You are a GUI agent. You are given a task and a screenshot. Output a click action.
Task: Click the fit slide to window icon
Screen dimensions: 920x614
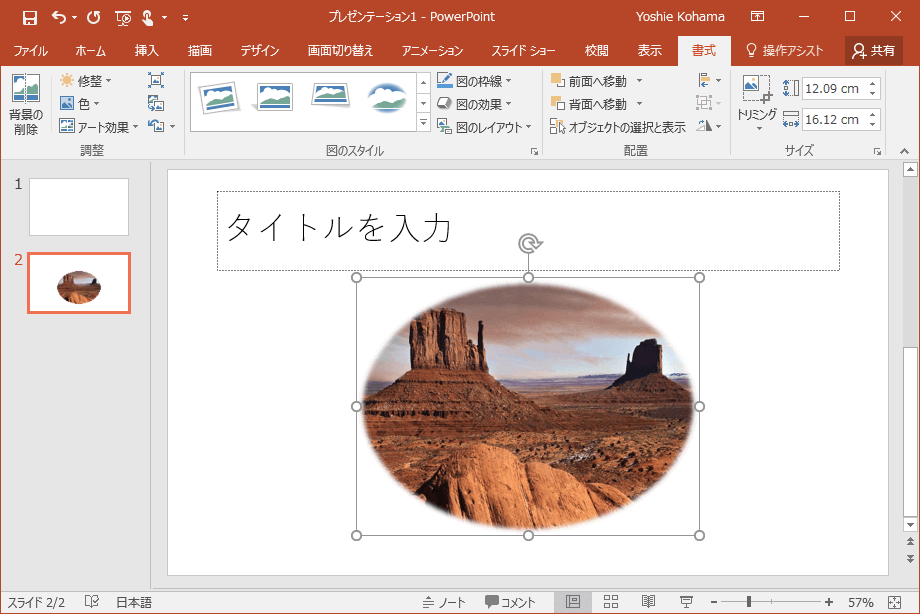click(x=894, y=602)
